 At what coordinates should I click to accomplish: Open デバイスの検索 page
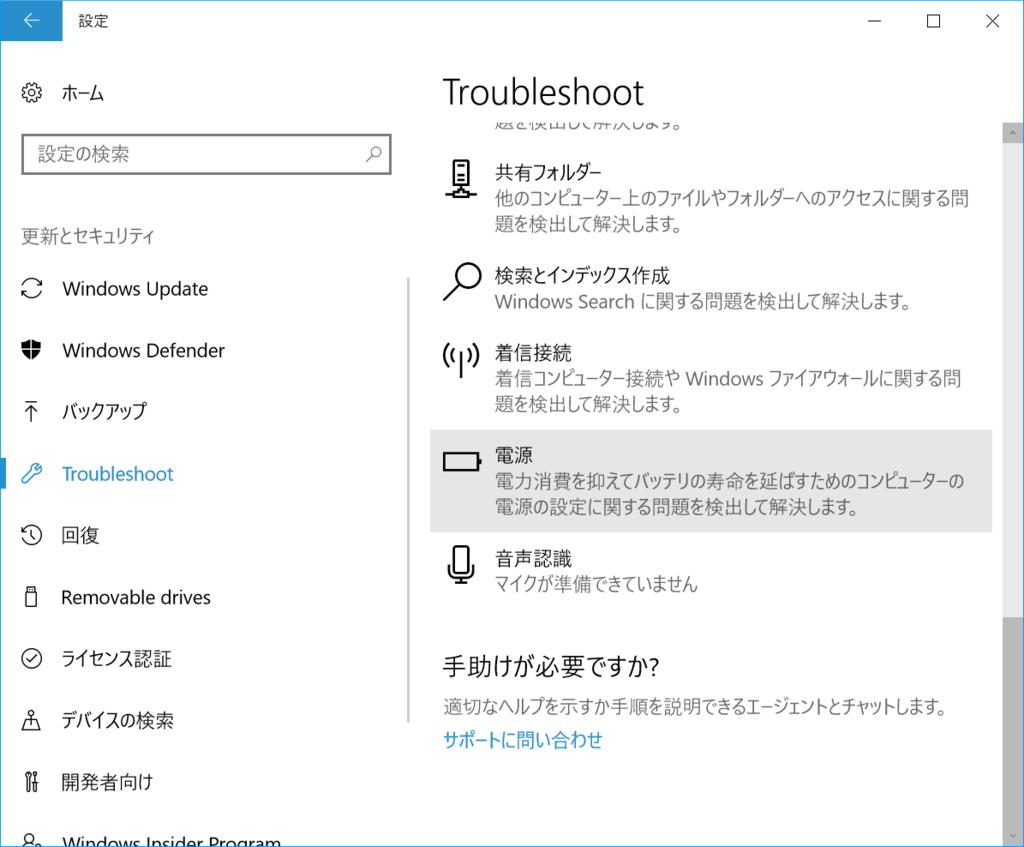click(x=118, y=720)
